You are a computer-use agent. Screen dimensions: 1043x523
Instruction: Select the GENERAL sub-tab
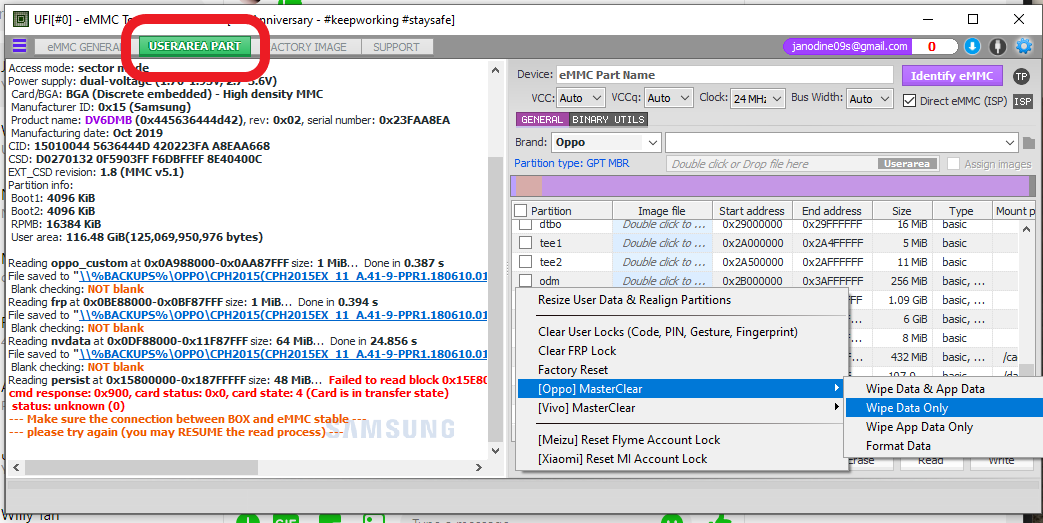(x=541, y=120)
